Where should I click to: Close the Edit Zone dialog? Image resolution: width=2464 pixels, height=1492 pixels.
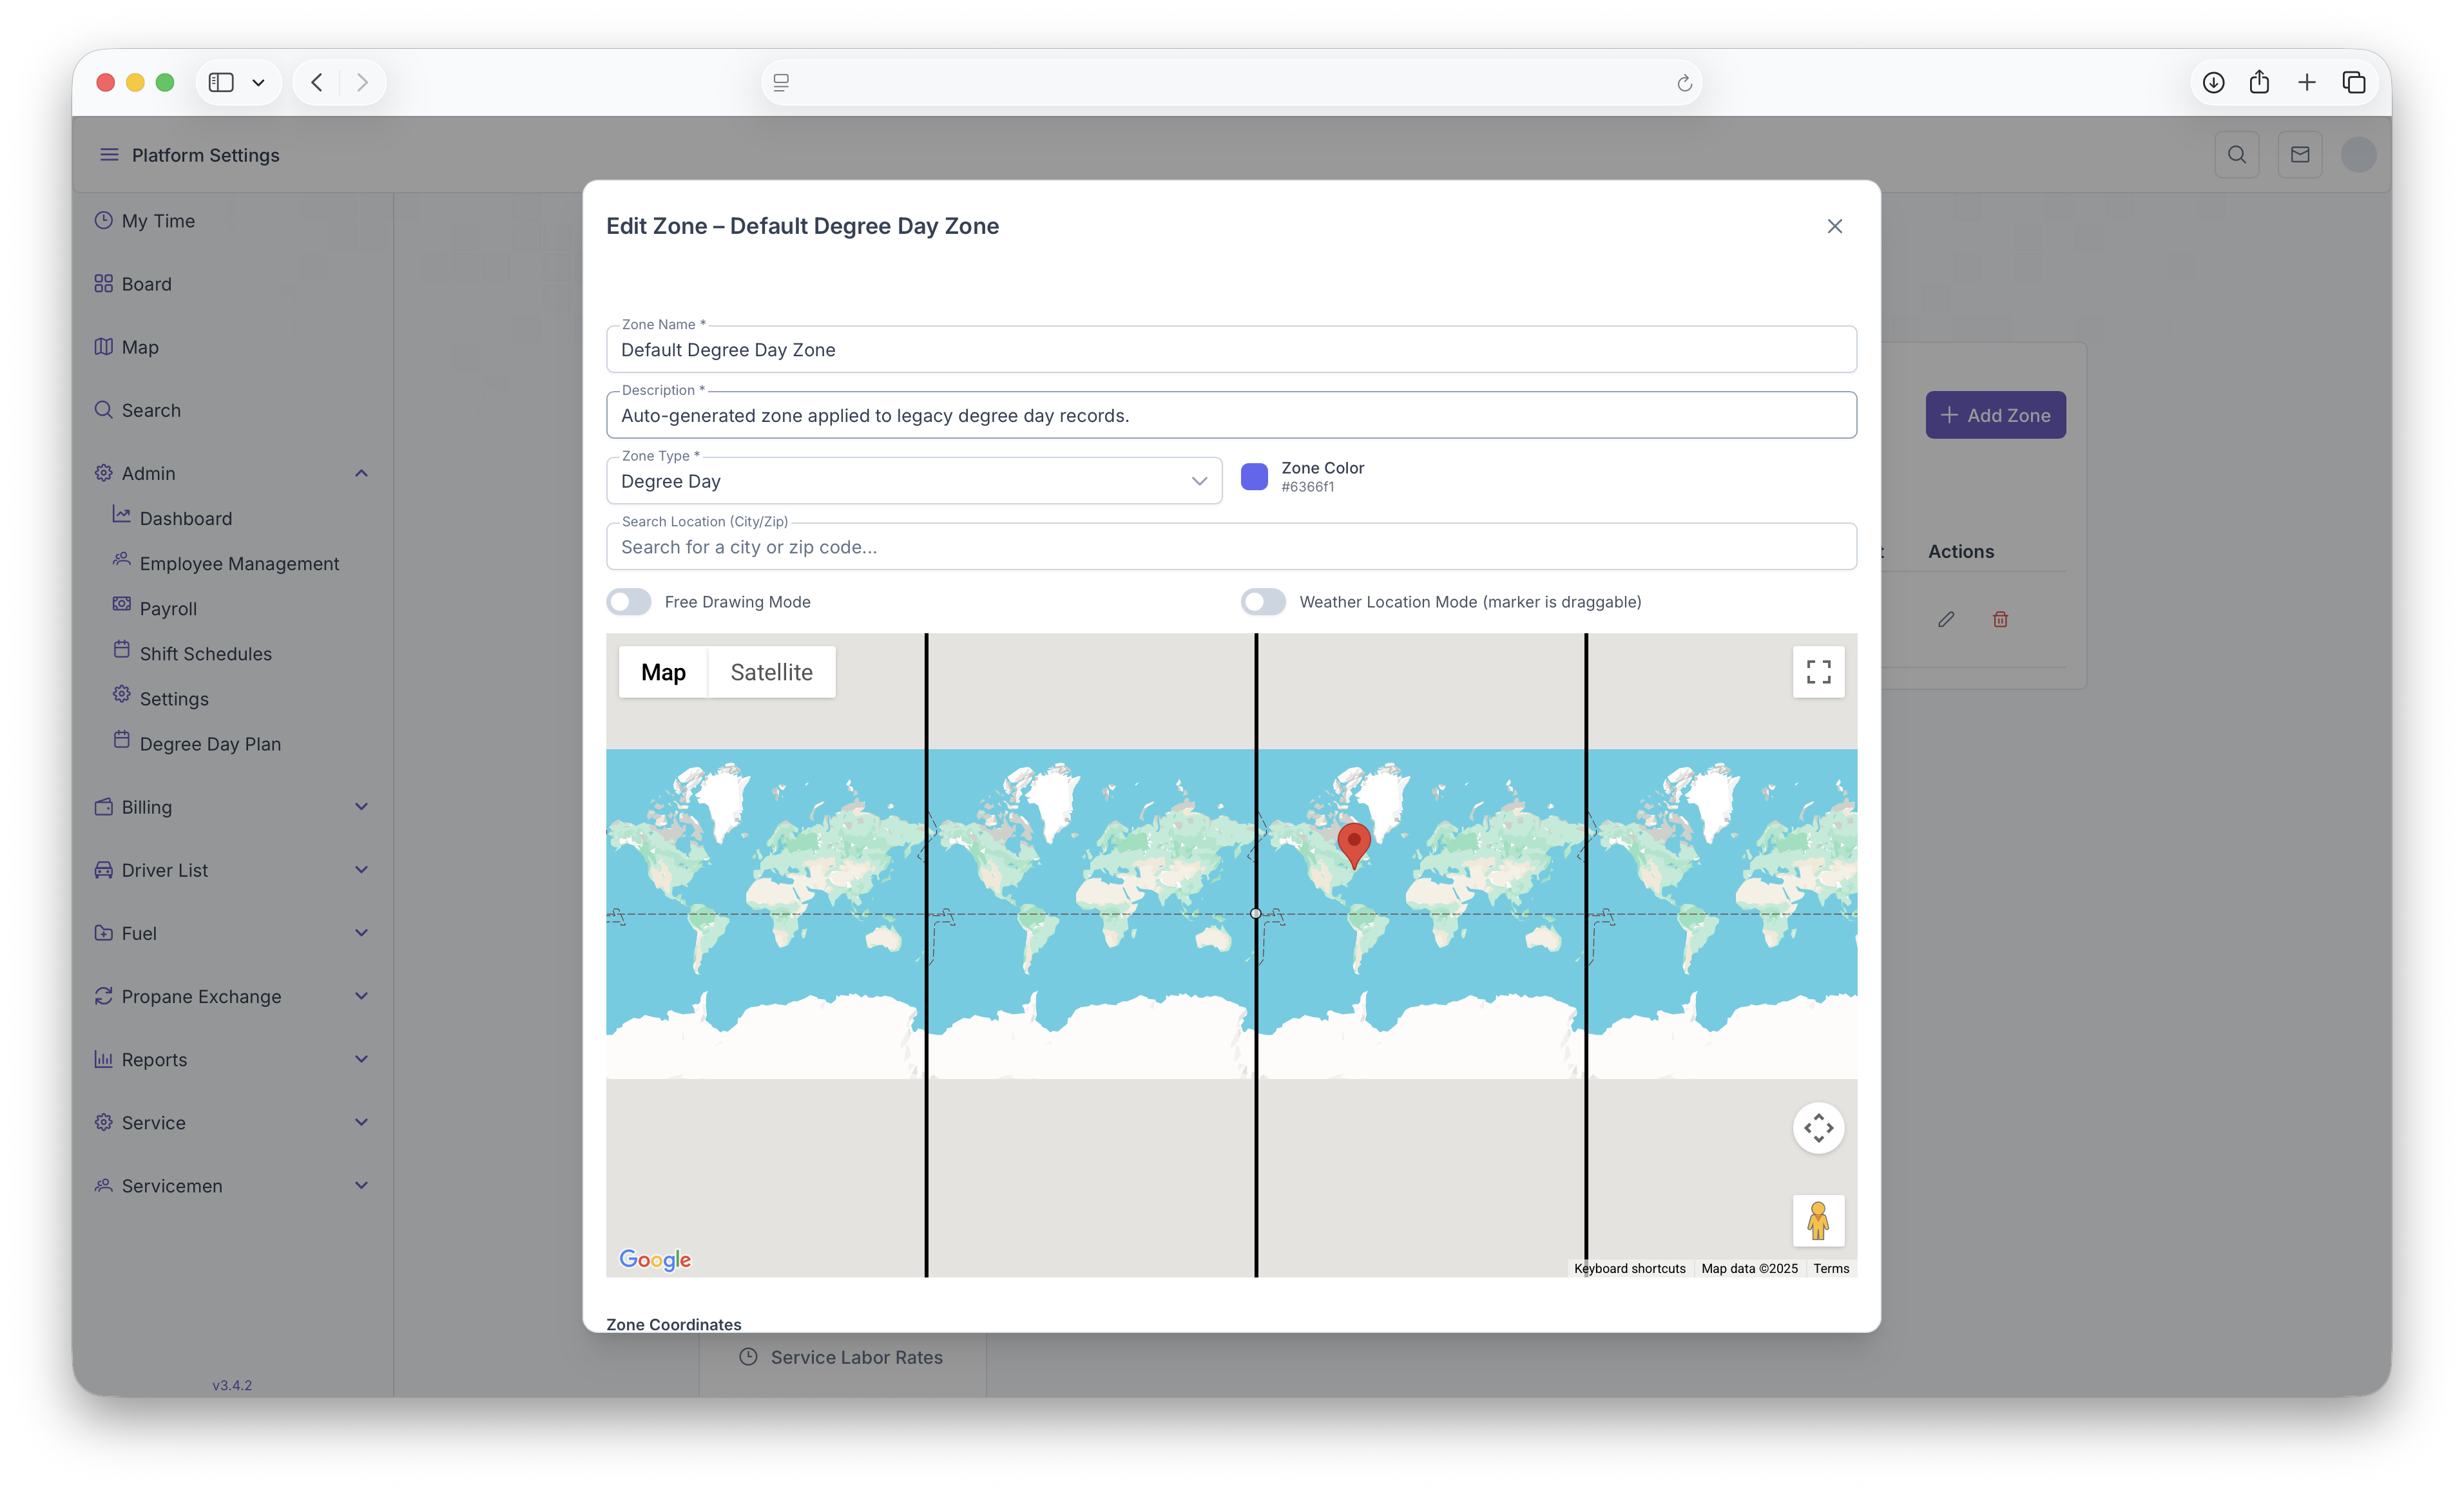click(x=1834, y=226)
